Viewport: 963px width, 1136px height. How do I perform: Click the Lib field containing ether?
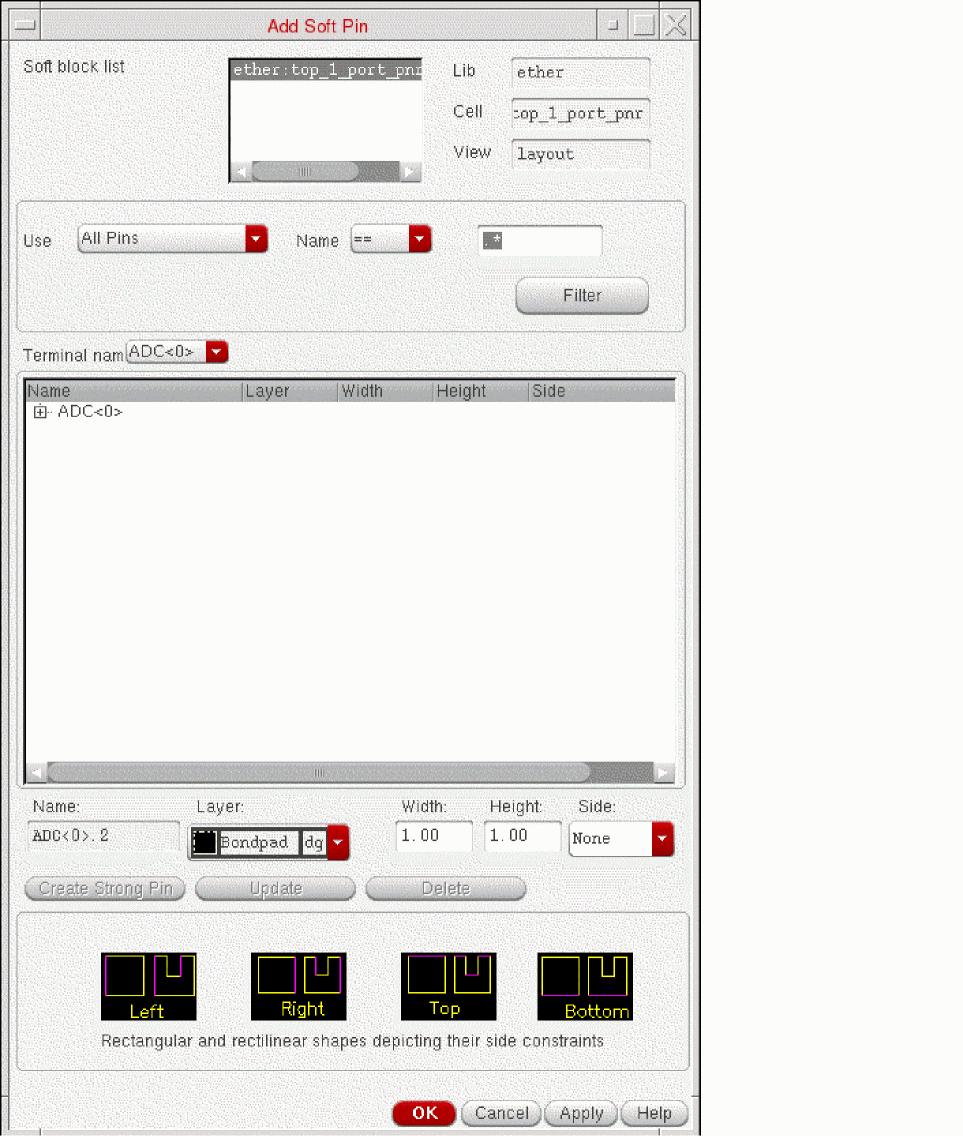pyautogui.click(x=580, y=72)
